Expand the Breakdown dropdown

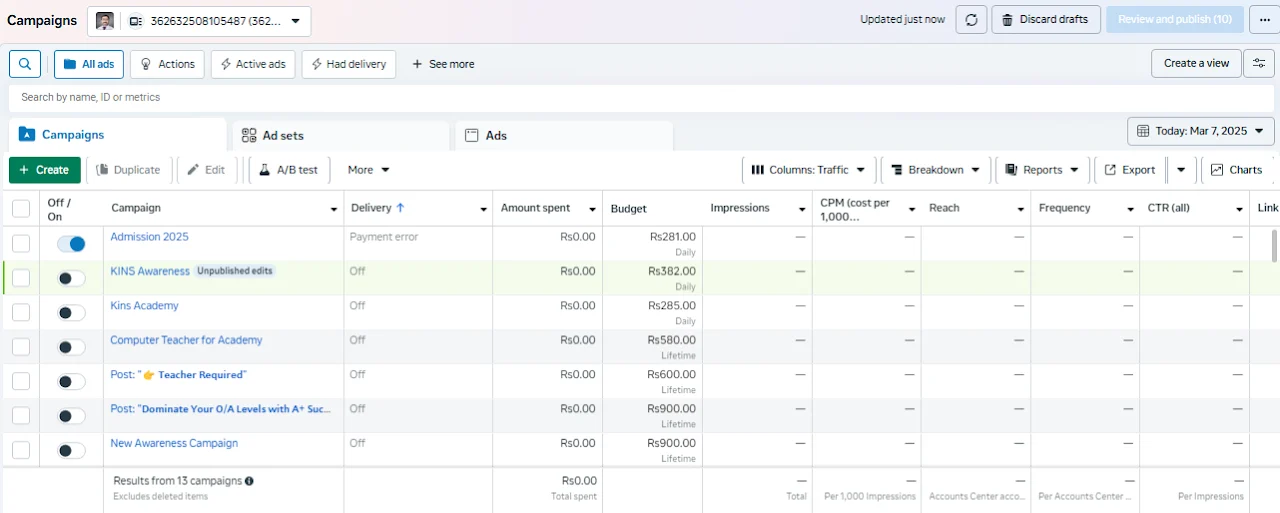pyautogui.click(x=936, y=170)
